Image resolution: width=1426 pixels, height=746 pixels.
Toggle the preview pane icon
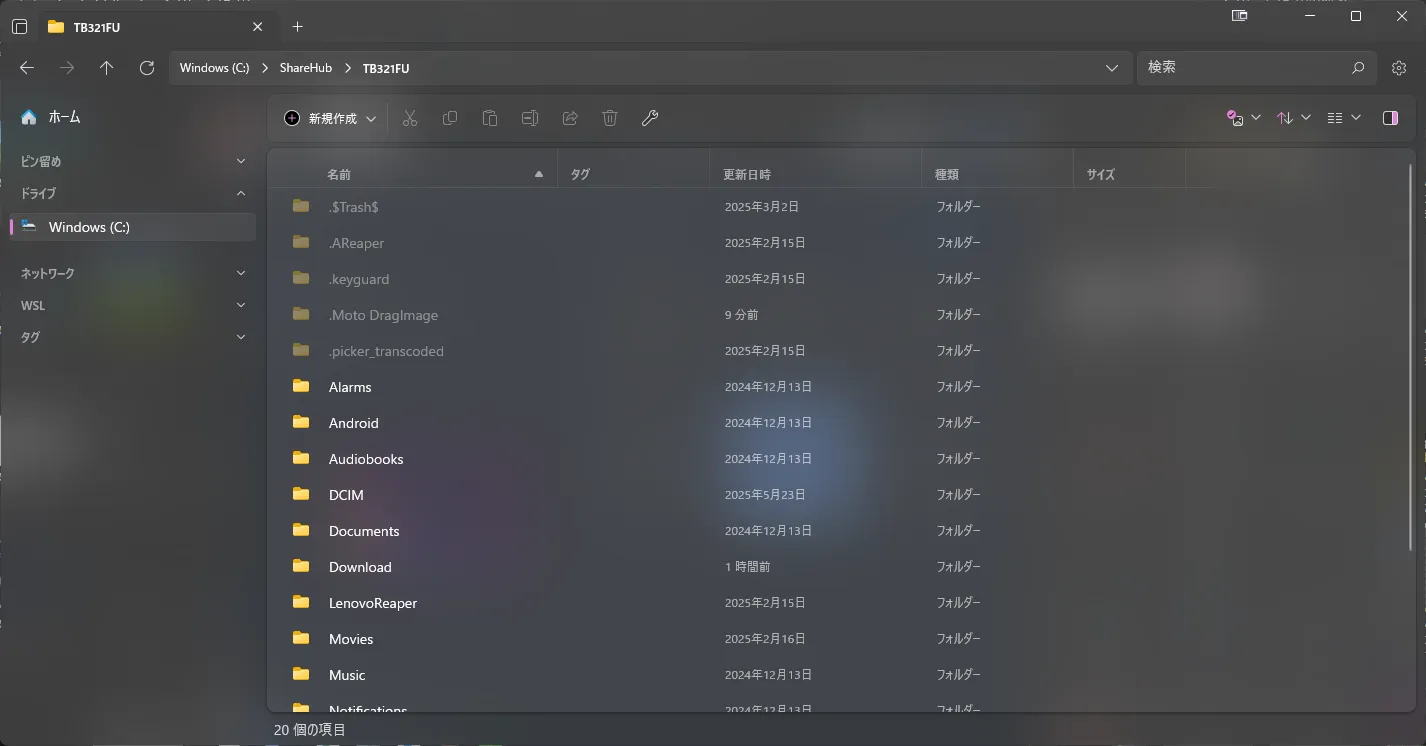pos(1390,118)
